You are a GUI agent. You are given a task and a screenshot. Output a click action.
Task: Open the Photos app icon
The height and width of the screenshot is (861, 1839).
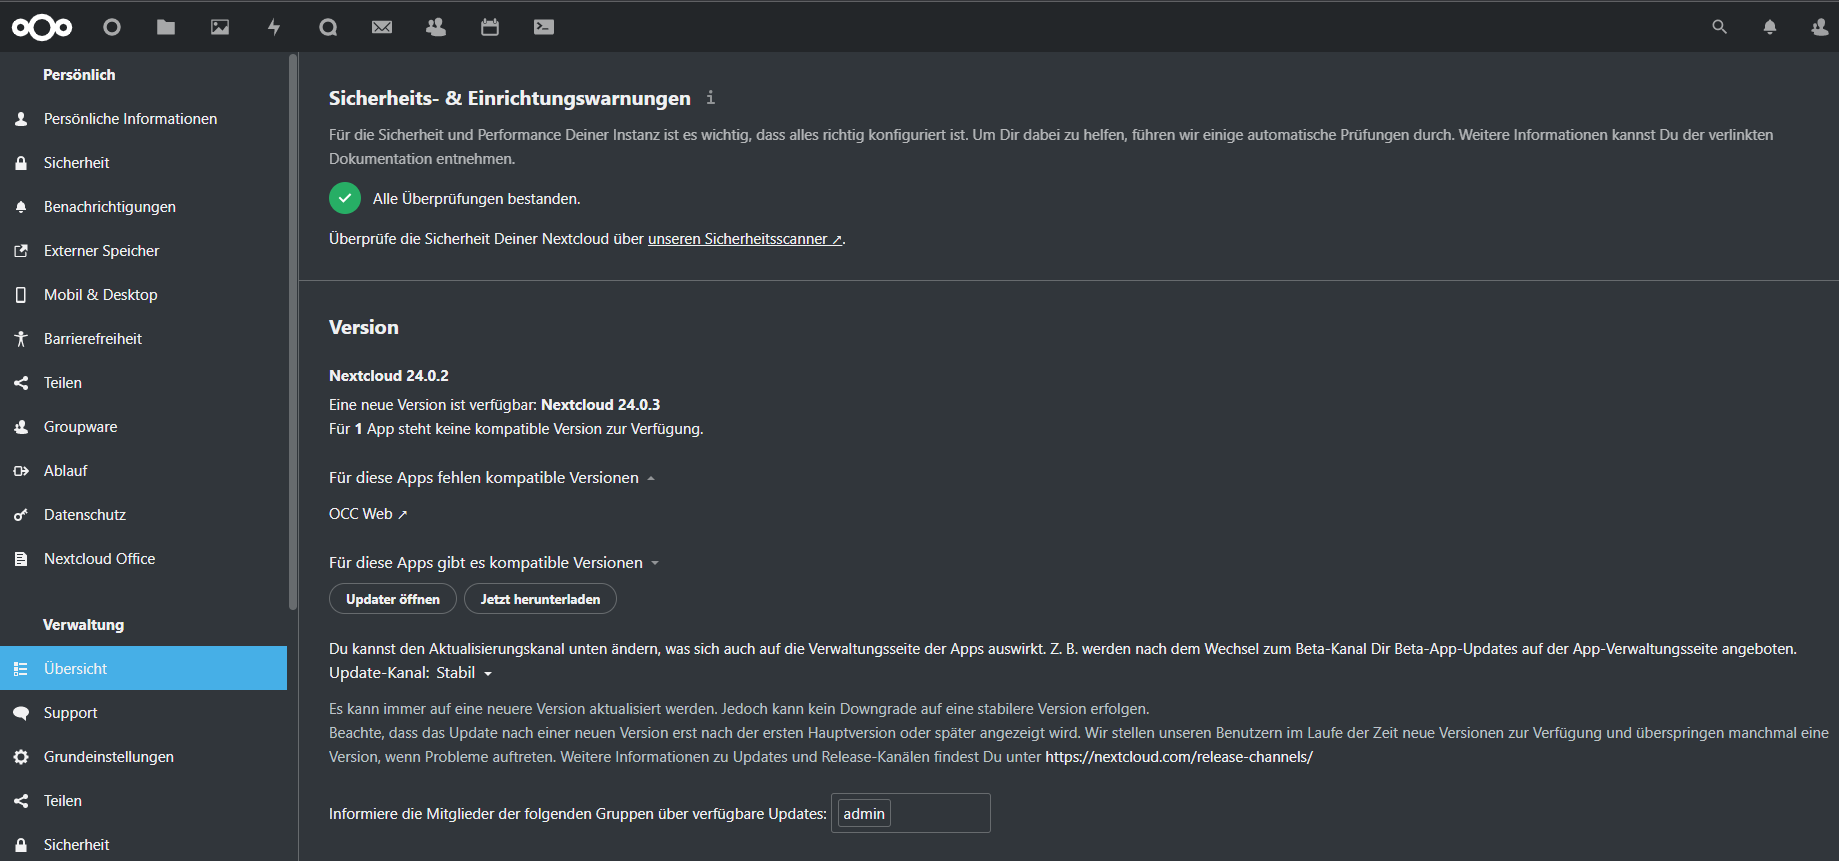[220, 27]
